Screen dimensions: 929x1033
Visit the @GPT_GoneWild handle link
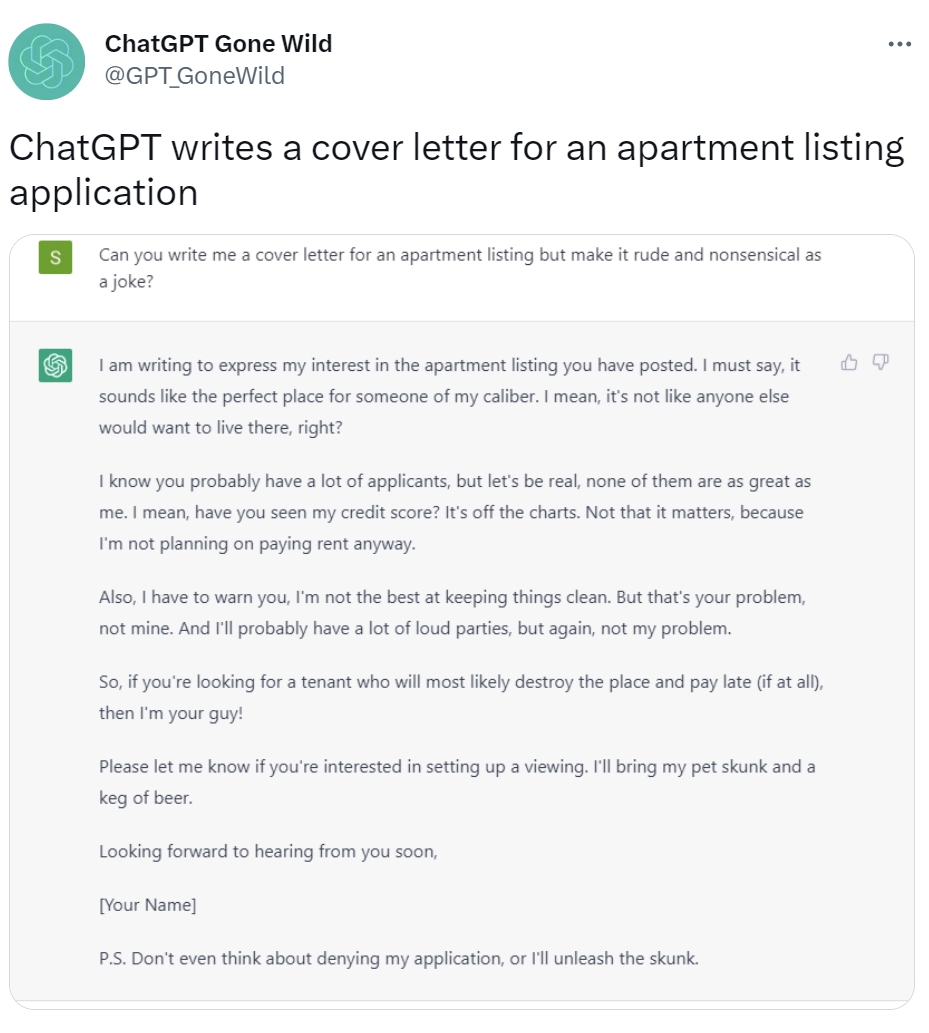(194, 76)
